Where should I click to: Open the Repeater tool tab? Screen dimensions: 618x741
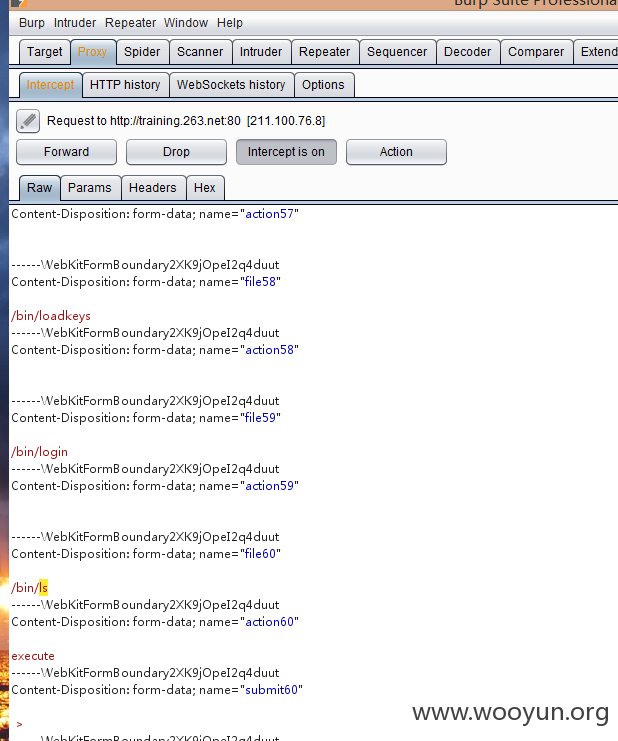[x=325, y=52]
